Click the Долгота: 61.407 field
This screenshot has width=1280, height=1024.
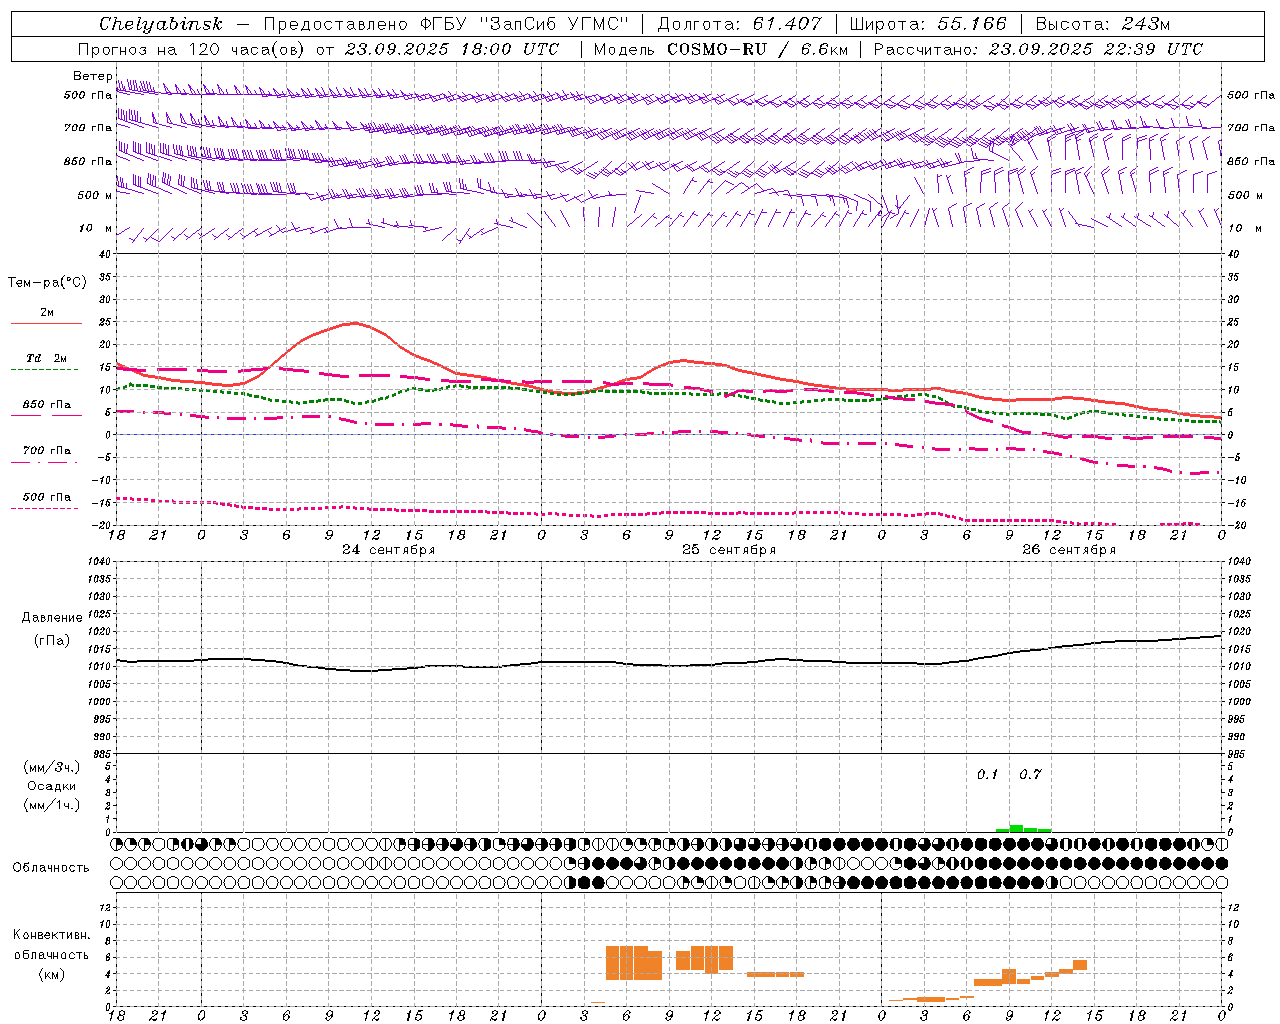coord(739,24)
